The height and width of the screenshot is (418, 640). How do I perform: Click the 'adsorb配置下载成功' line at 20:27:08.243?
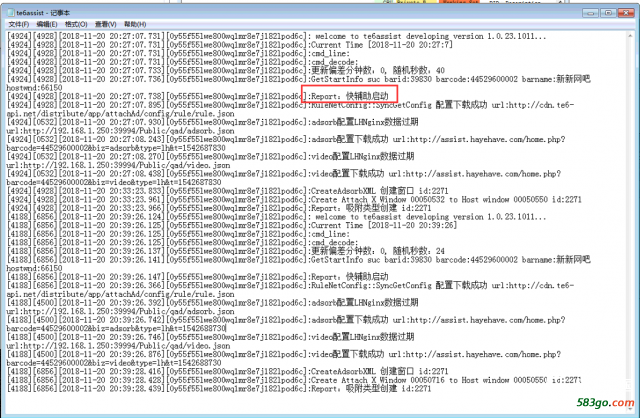tap(286, 139)
